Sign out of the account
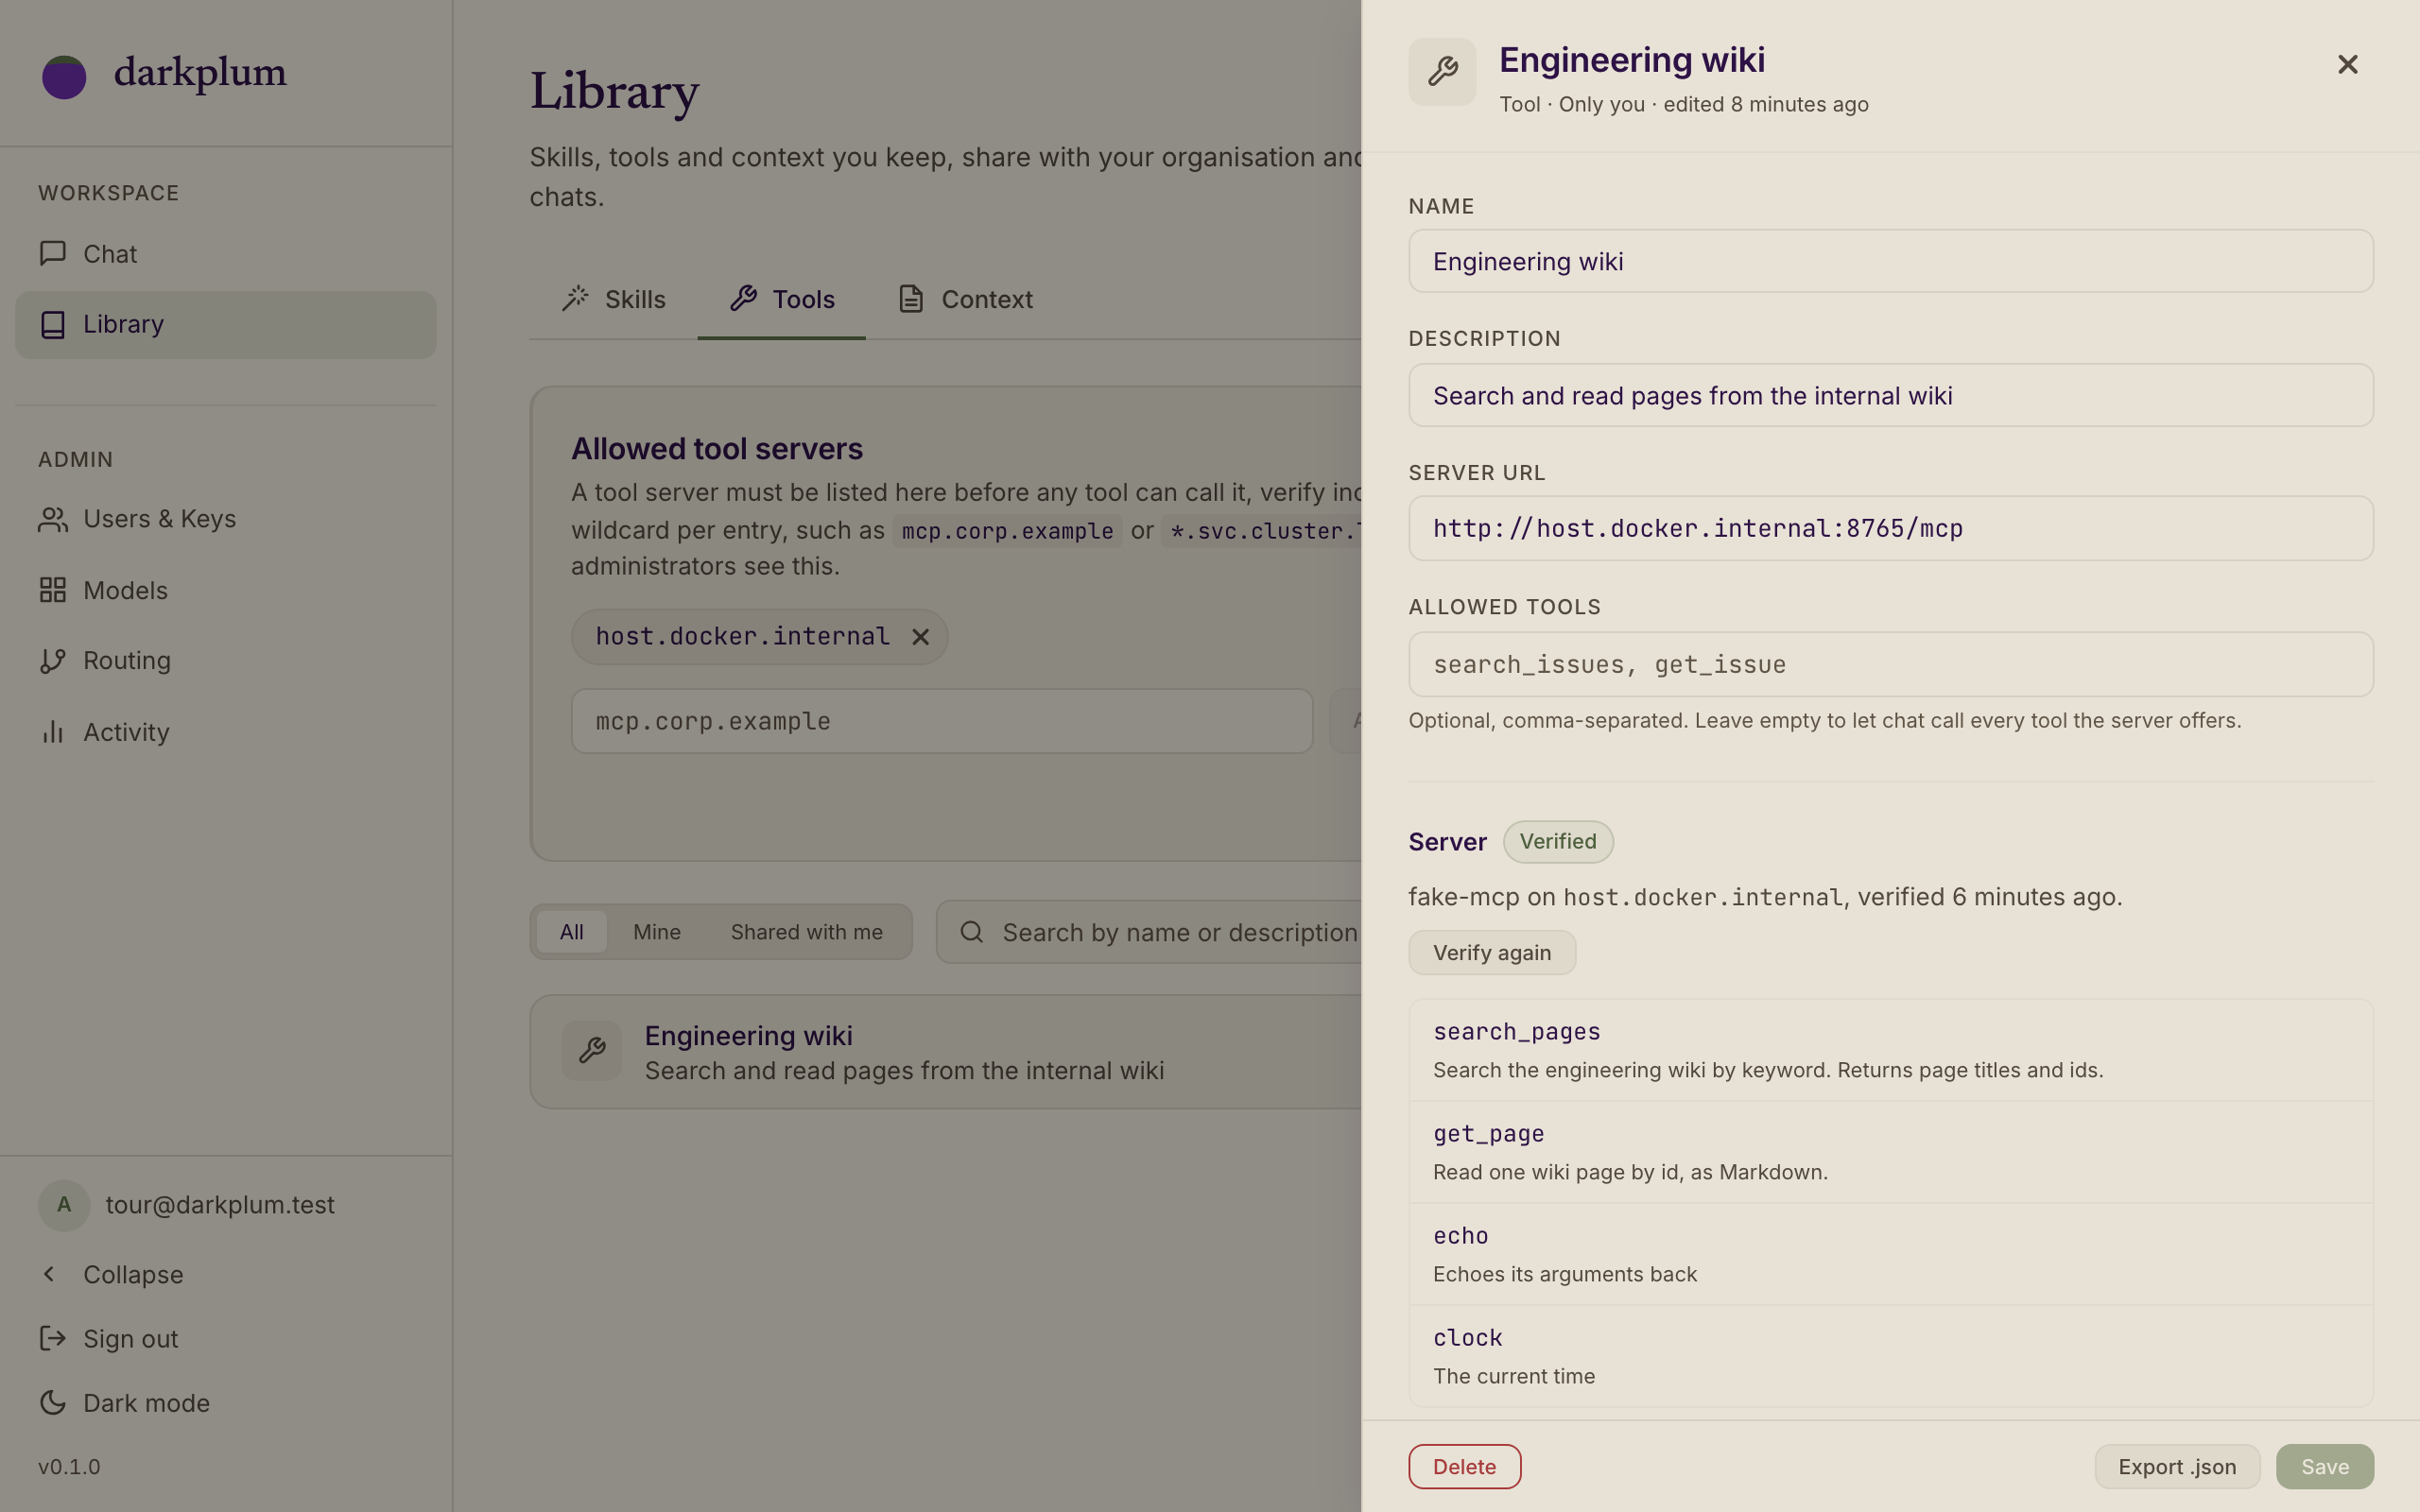Viewport: 2420px width, 1512px height. 226,1339
